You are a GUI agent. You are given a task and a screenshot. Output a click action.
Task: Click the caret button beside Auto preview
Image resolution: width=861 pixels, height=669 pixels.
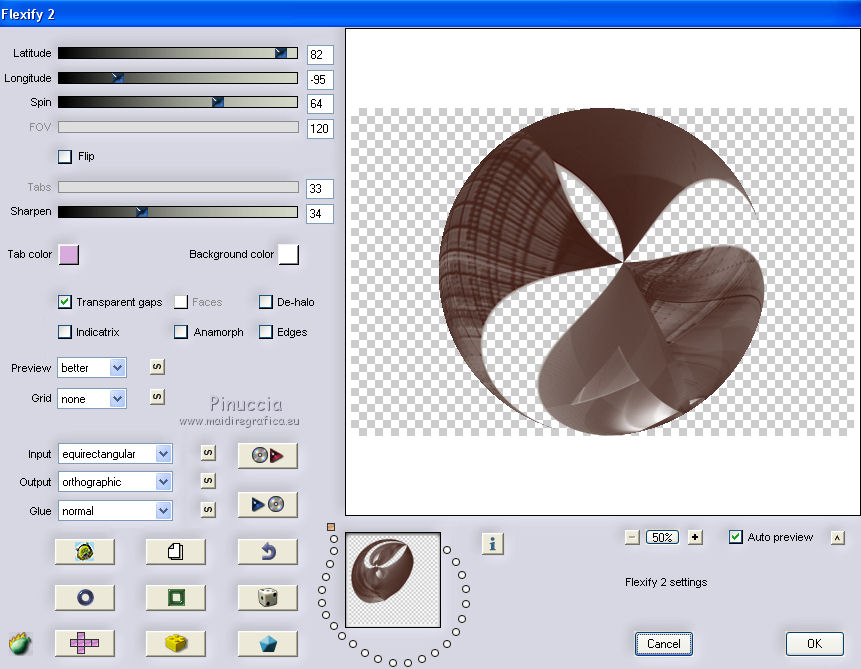click(837, 538)
